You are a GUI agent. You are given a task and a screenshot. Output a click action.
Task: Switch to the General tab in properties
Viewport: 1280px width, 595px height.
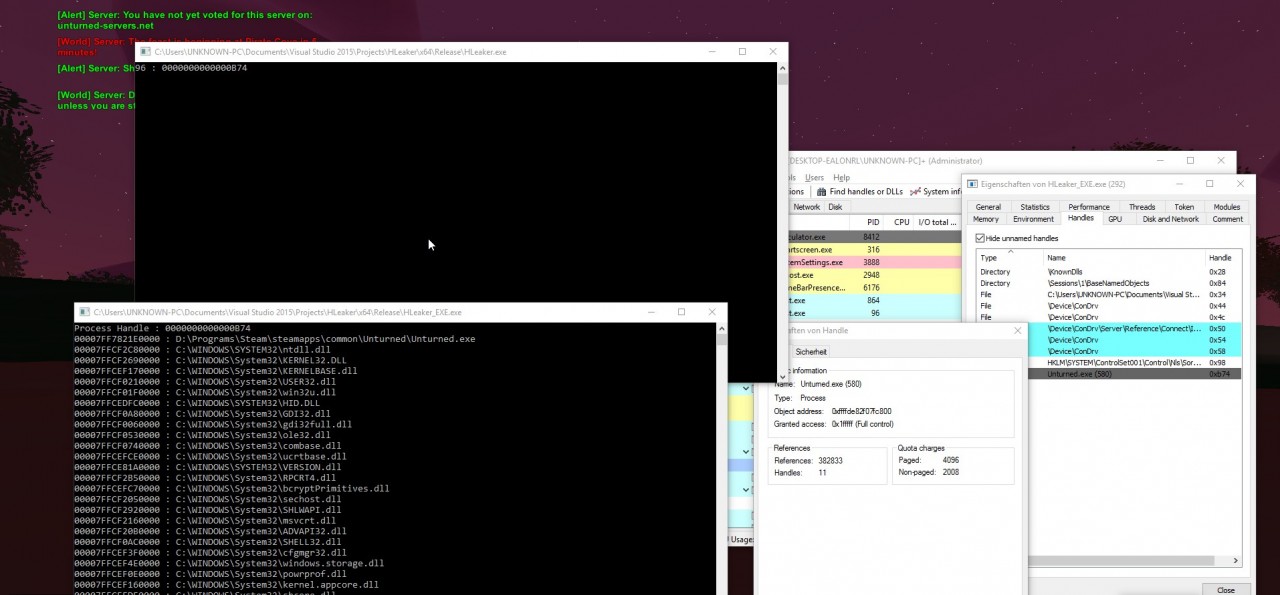(x=988, y=207)
